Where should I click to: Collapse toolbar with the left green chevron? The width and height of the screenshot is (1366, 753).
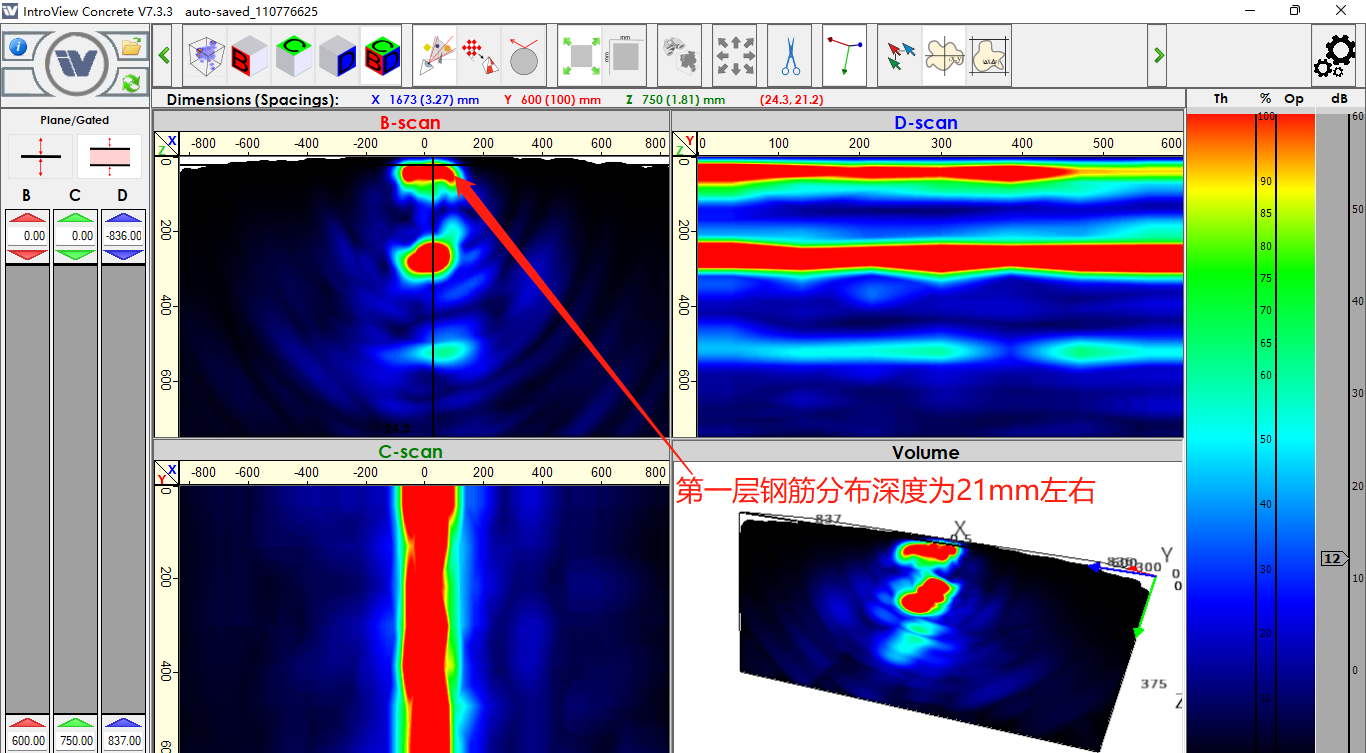(164, 55)
